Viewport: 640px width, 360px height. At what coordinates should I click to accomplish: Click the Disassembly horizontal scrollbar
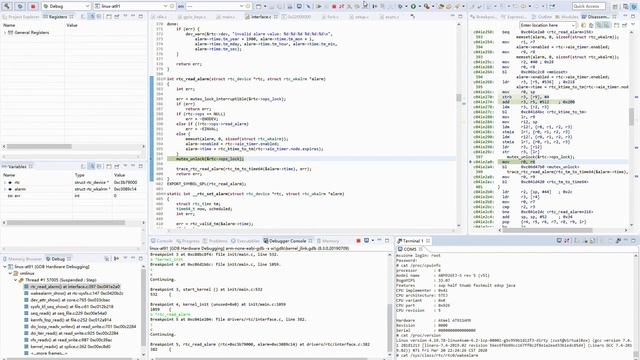coord(547,230)
